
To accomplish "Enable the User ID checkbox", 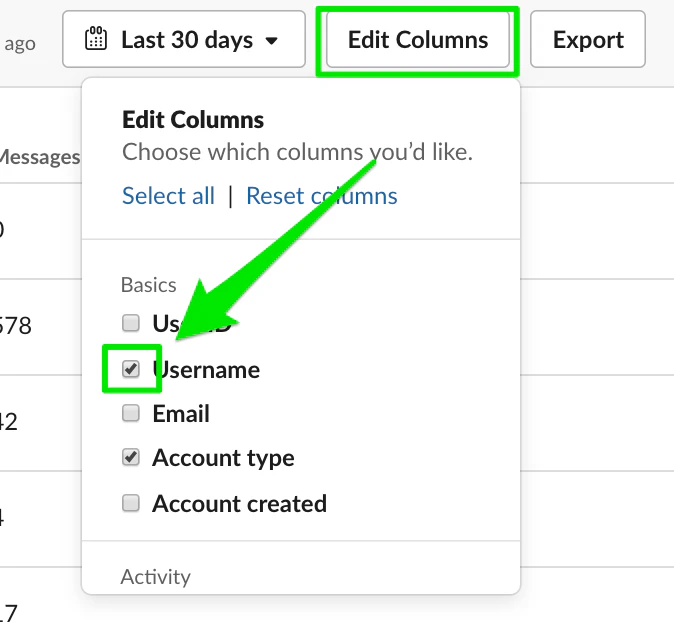I will pyautogui.click(x=131, y=323).
